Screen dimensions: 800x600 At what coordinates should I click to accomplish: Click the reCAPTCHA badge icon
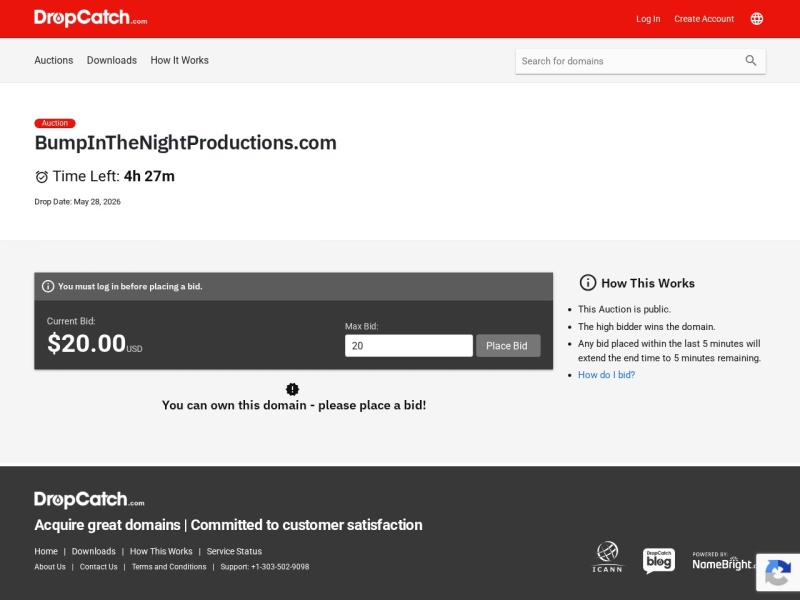click(778, 572)
